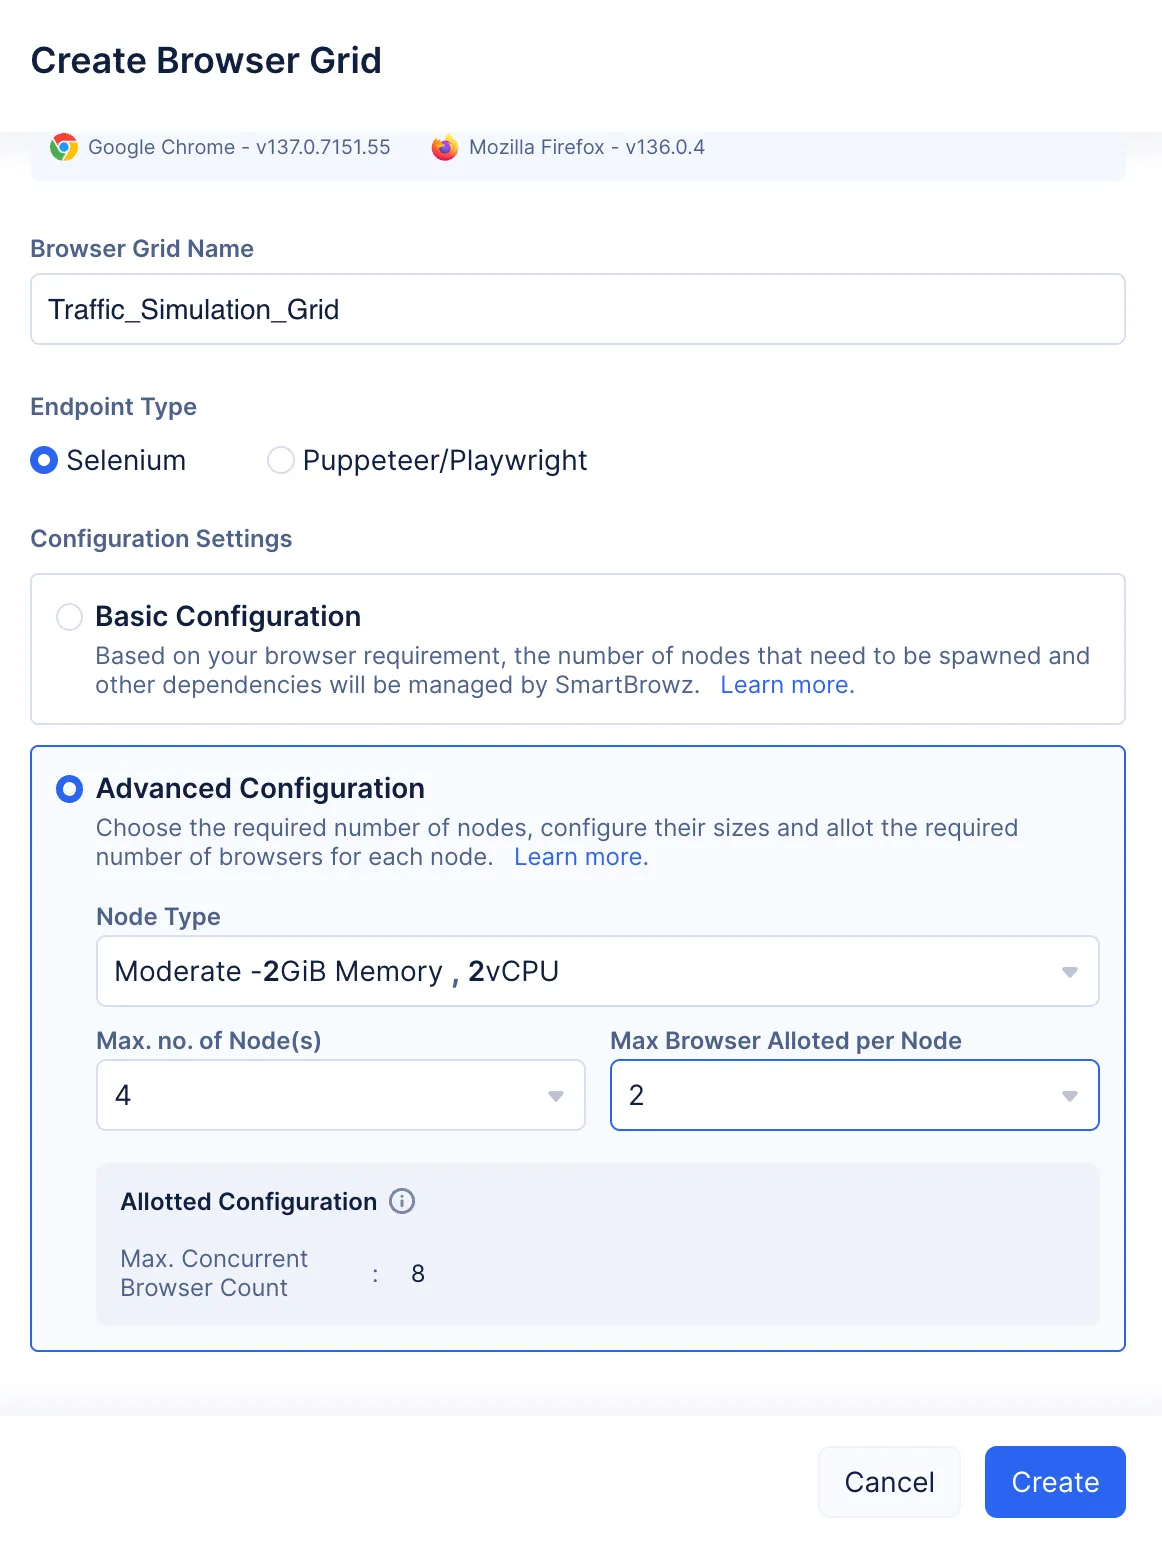Click the Max. no. of Node(s) arrow

556,1096
